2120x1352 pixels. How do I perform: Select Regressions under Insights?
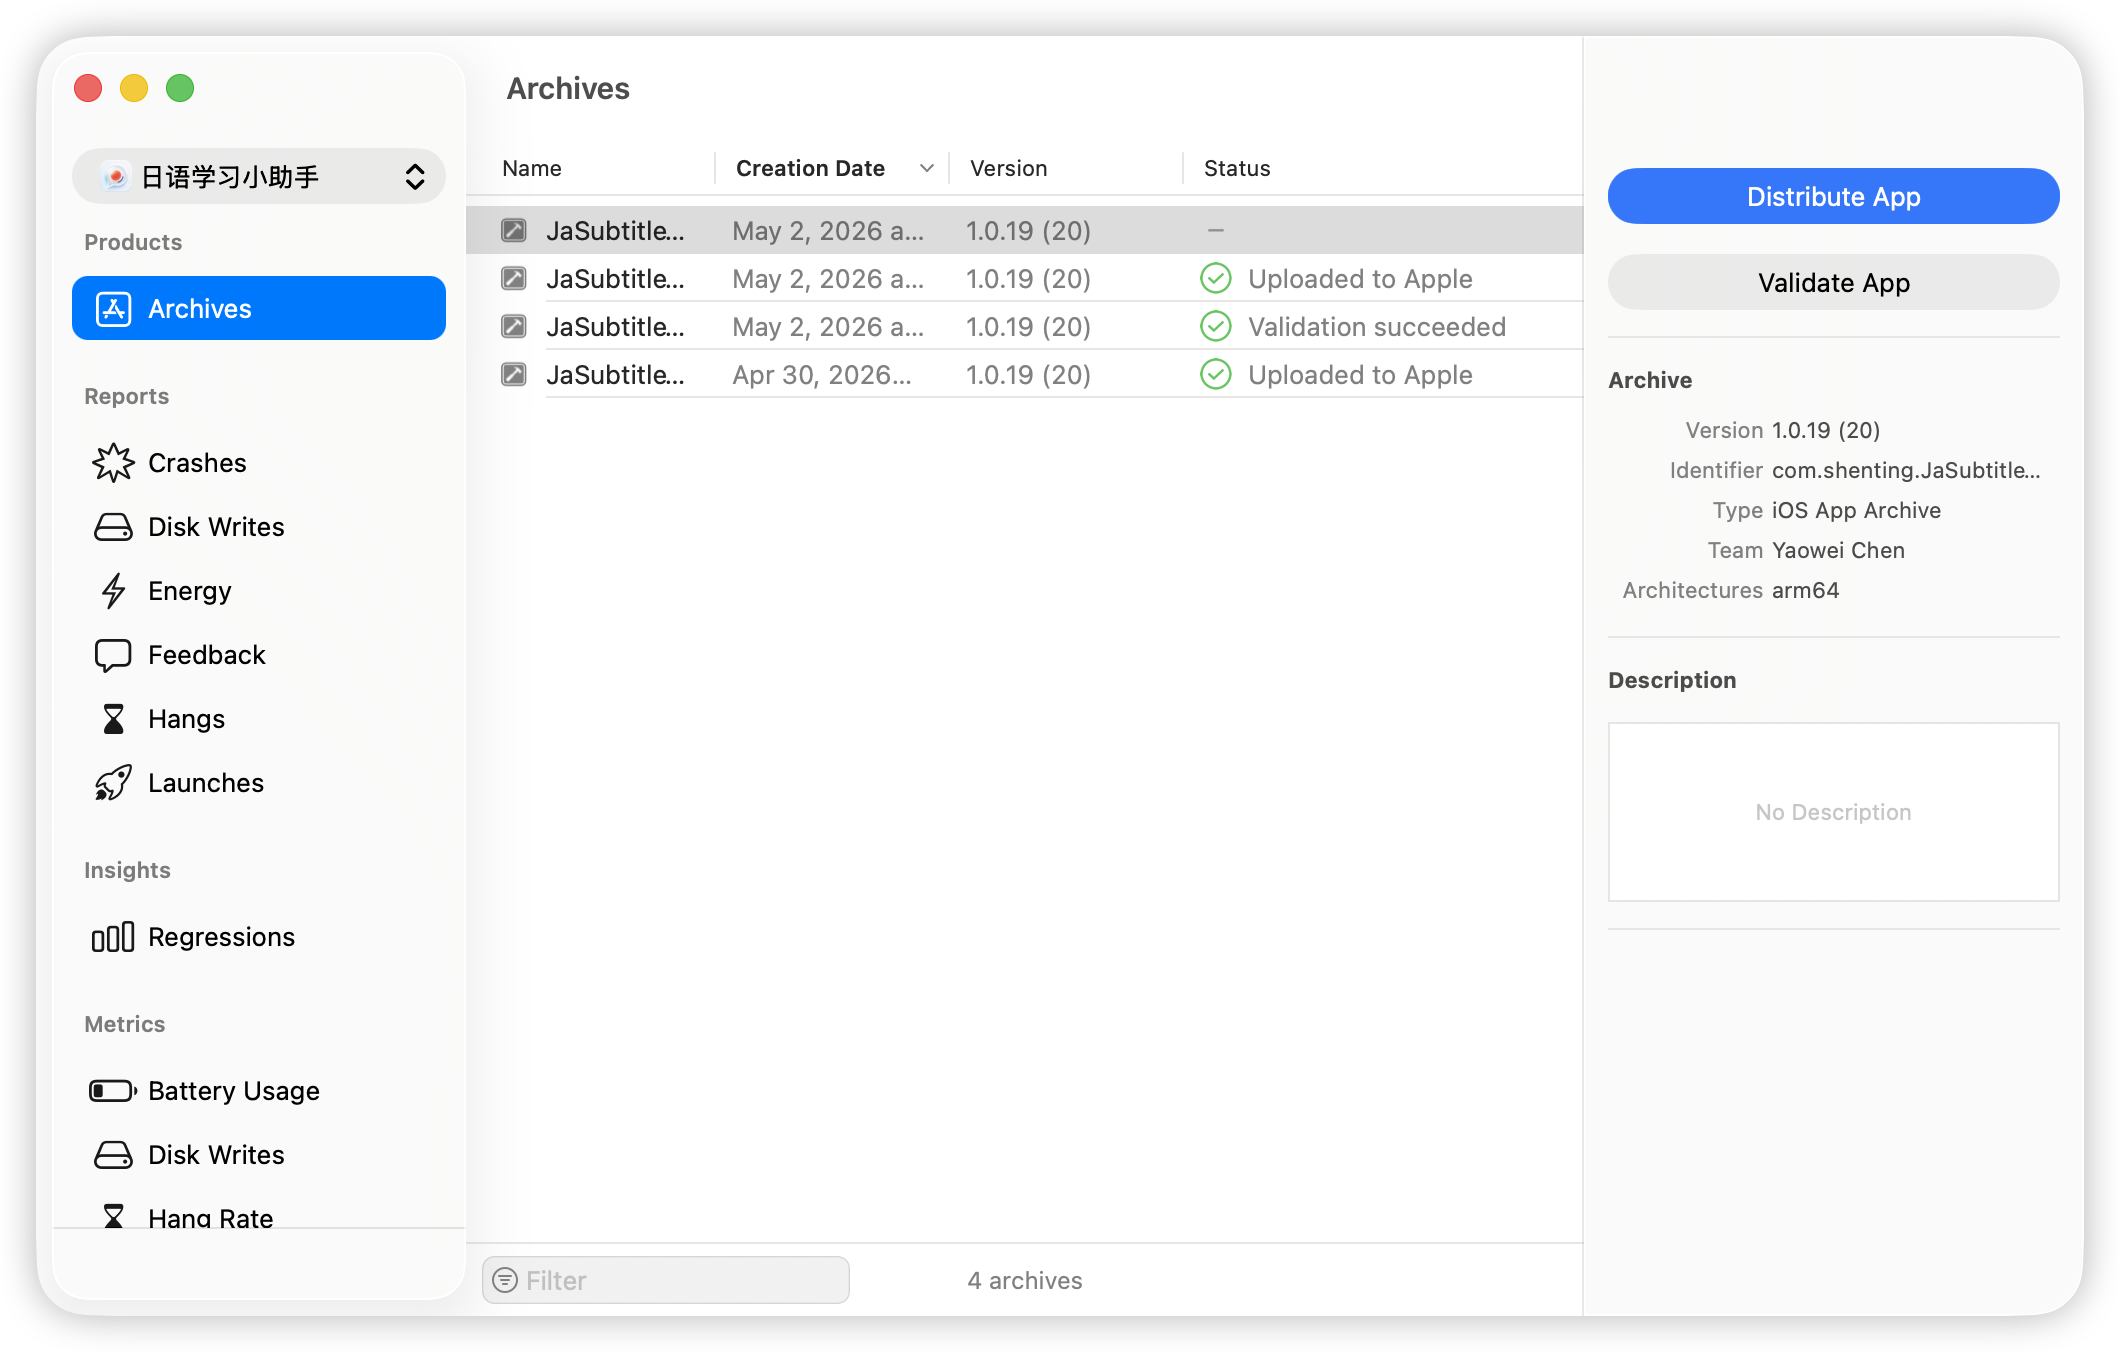click(259, 937)
